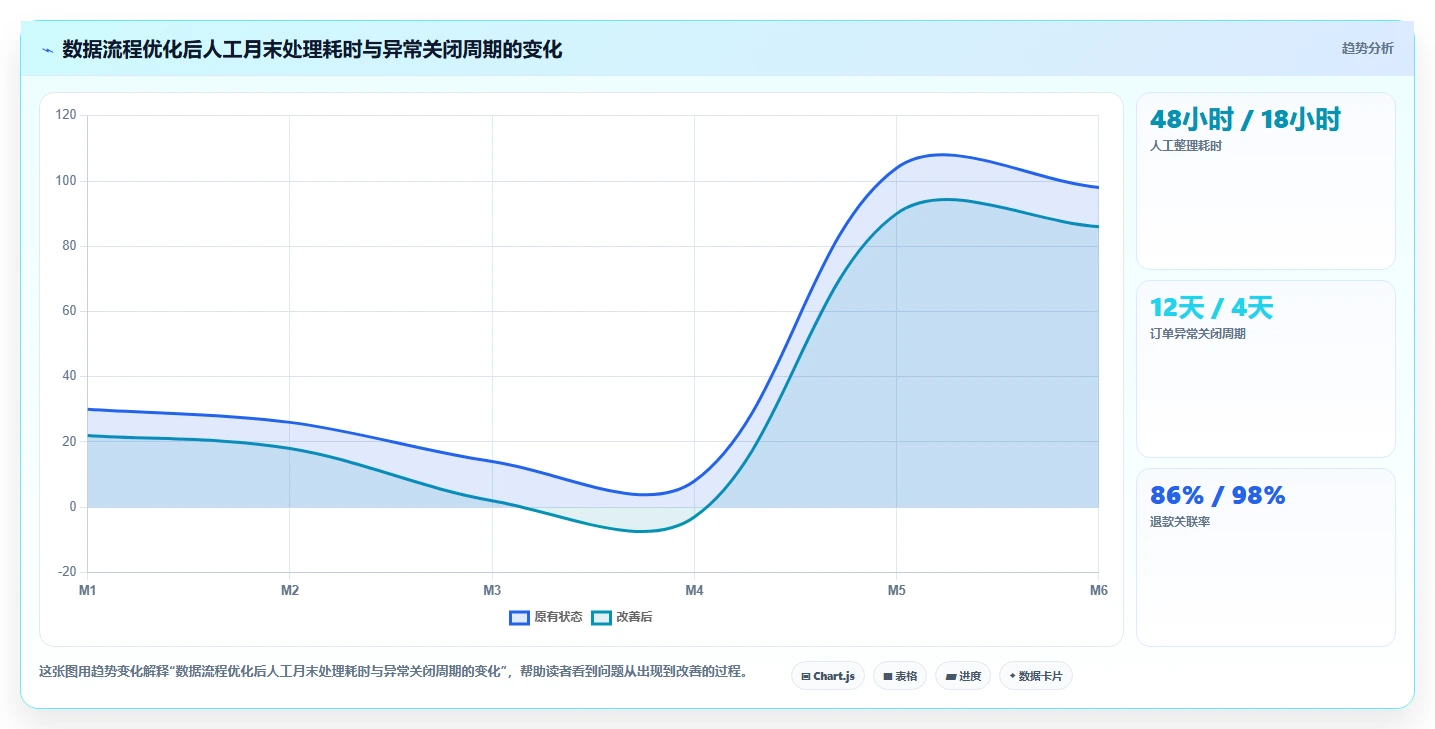The width and height of the screenshot is (1435, 729).
Task: Click the 100 y-axis value
Action: [x=66, y=181]
